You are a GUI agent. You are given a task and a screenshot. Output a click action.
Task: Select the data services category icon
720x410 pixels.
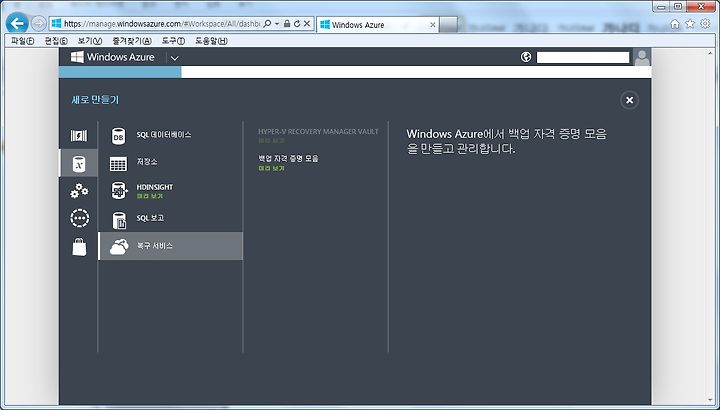pos(79,163)
